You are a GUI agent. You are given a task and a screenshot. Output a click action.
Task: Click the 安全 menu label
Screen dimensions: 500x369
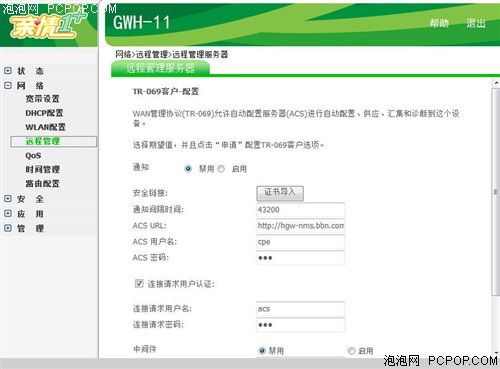point(30,199)
